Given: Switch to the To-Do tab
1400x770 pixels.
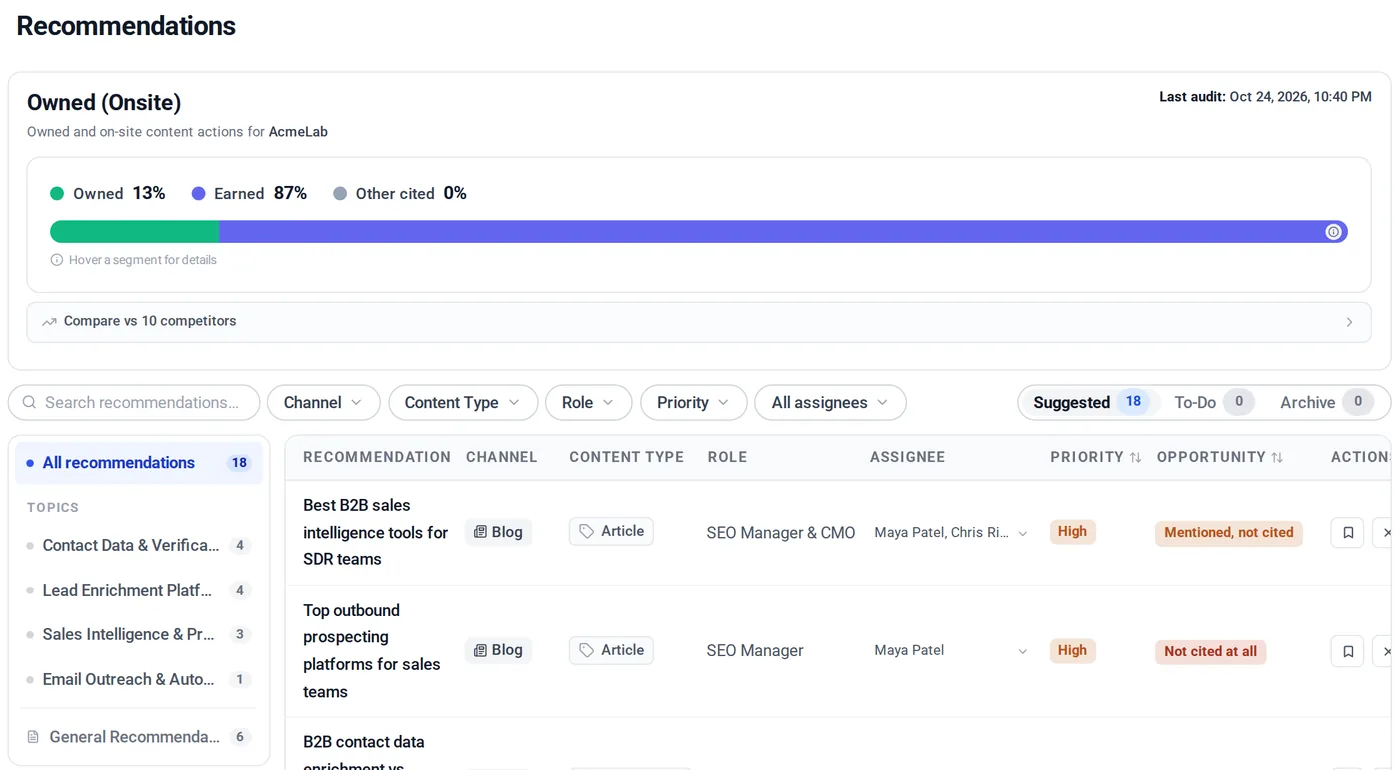Looking at the screenshot, I should coord(1213,402).
